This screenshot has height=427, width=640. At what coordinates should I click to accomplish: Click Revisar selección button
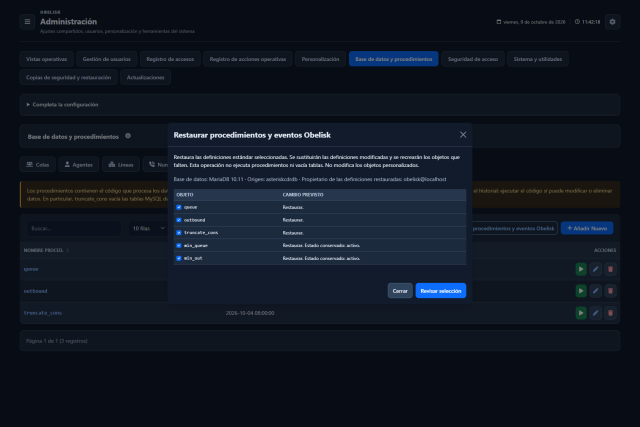(x=441, y=291)
